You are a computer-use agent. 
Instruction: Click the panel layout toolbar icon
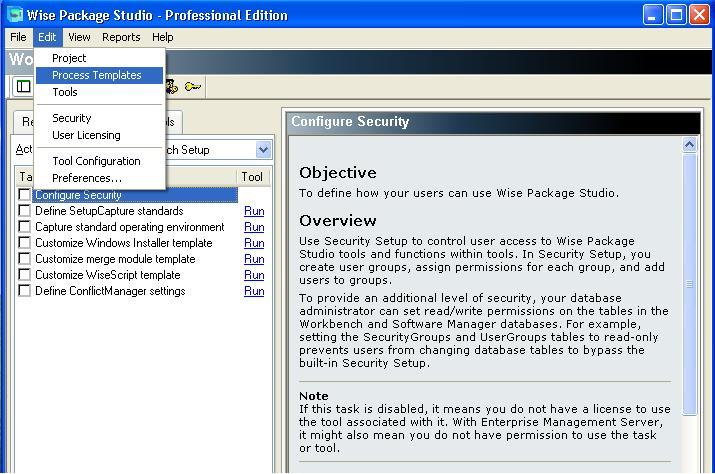pos(23,87)
